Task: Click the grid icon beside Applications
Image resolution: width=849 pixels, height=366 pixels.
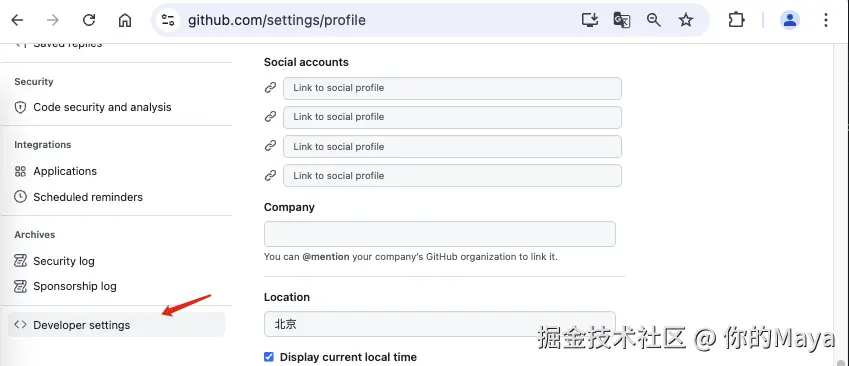Action: (20, 171)
